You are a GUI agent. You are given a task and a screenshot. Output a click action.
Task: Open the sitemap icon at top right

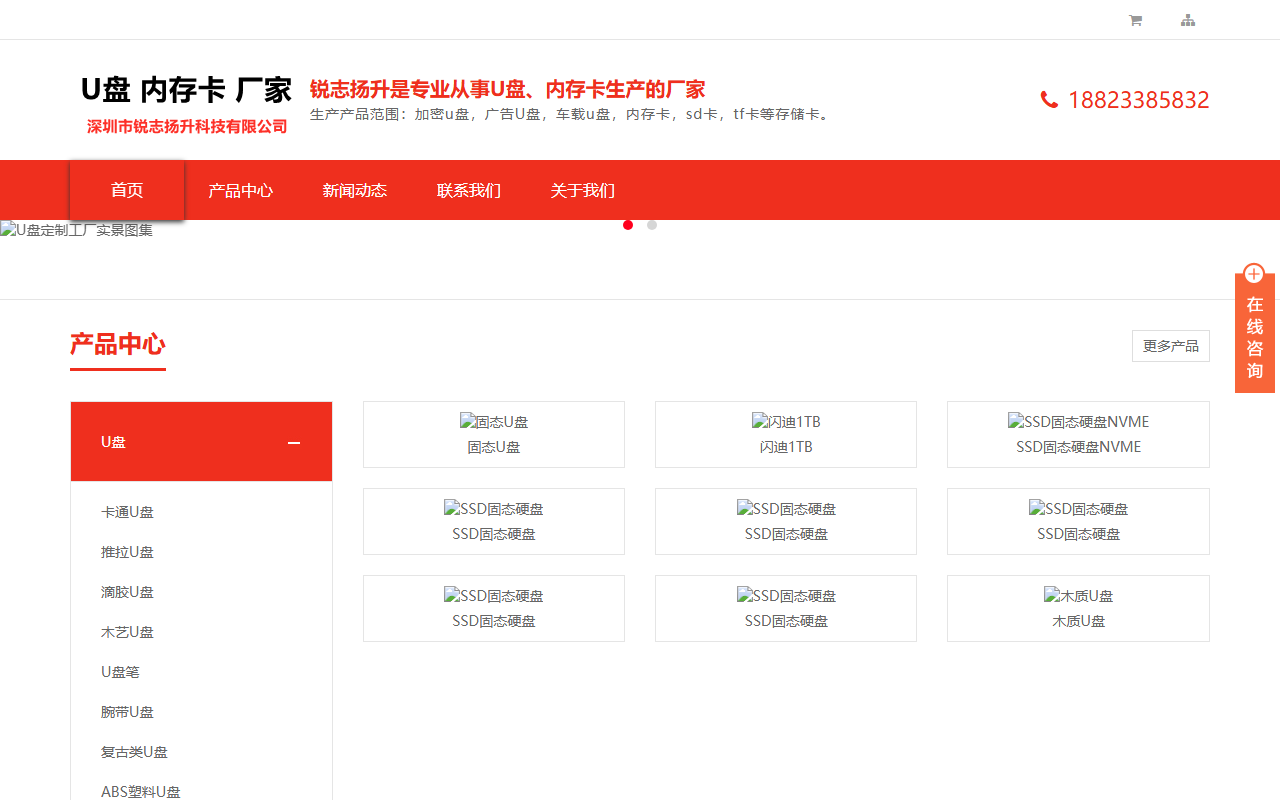pos(1188,20)
